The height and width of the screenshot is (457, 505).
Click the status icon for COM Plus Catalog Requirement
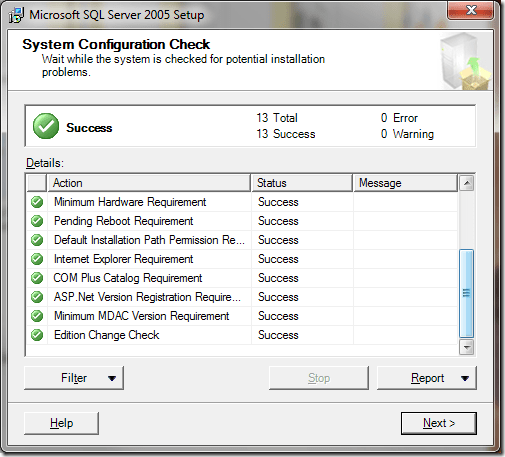point(37,278)
